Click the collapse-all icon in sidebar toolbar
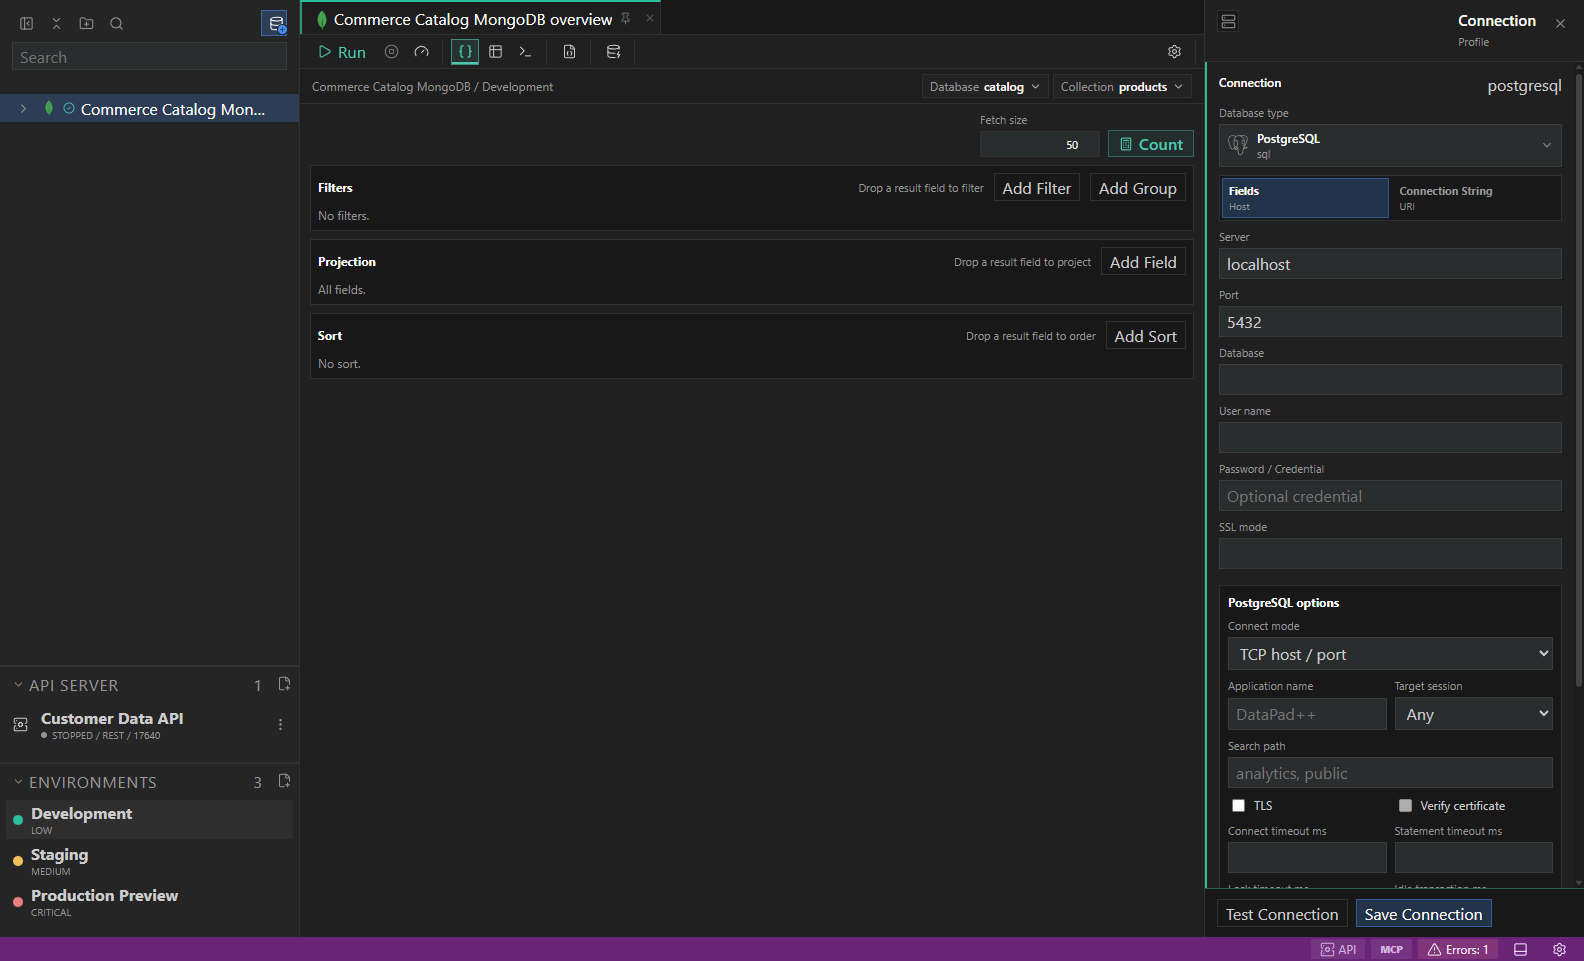 [57, 23]
